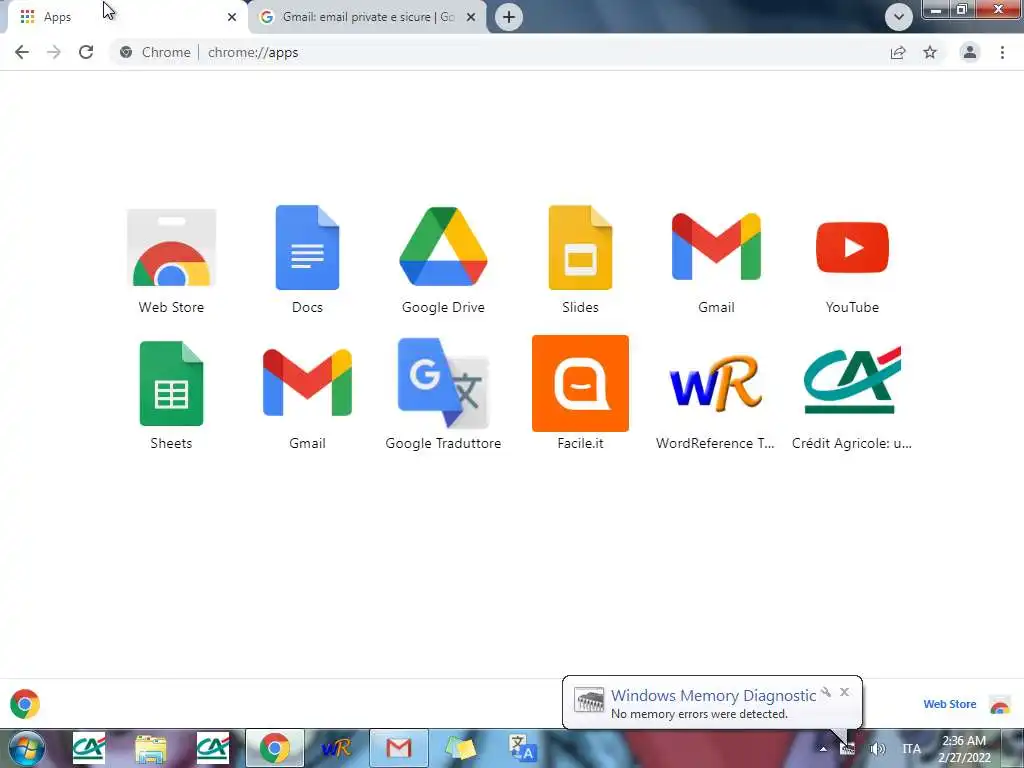The height and width of the screenshot is (768, 1024).
Task: Open the taskbar clock and date
Action: (964, 749)
